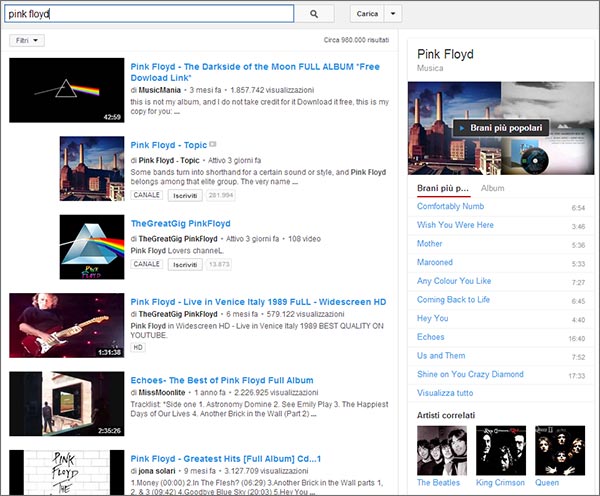Image resolution: width=600 pixels, height=496 pixels.
Task: Play the song Wish You Were Here
Action: click(x=455, y=225)
